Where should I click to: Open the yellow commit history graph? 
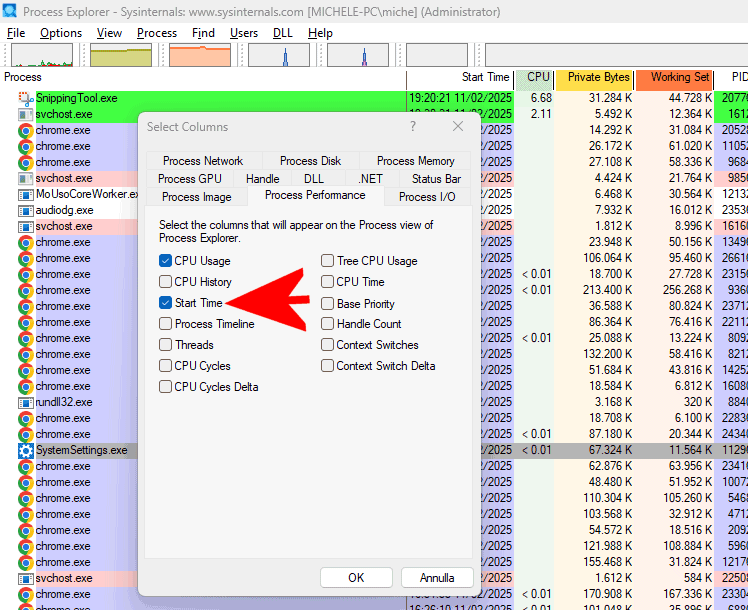(x=121, y=55)
